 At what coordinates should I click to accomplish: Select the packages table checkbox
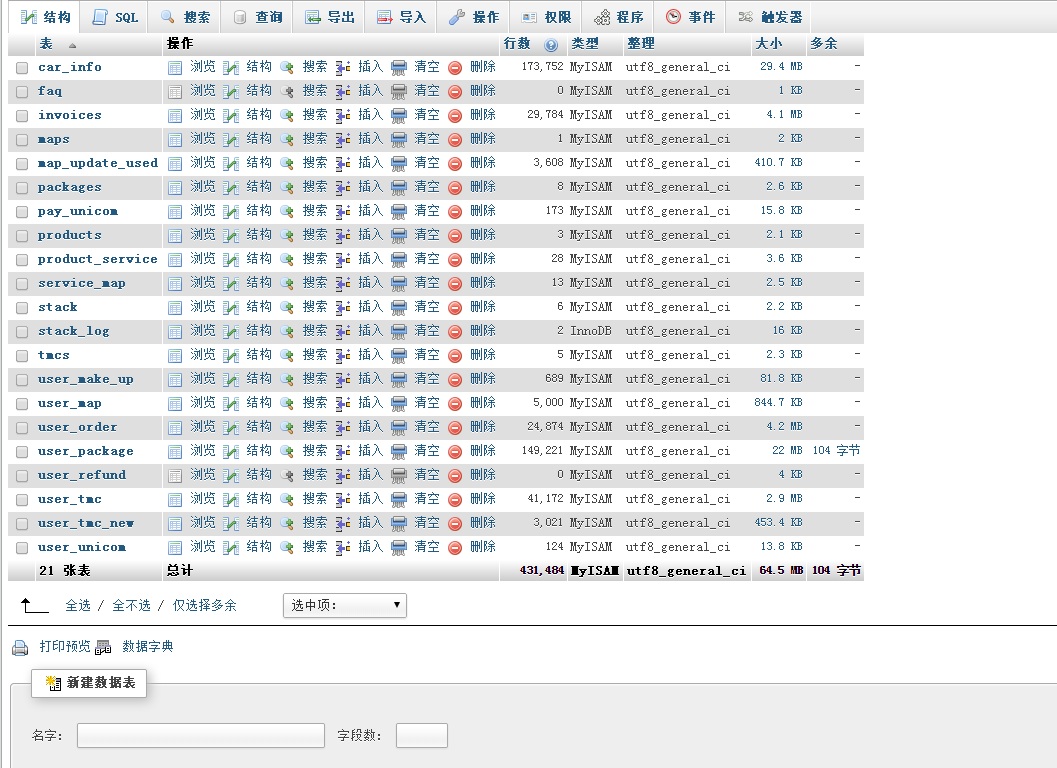[x=22, y=188]
